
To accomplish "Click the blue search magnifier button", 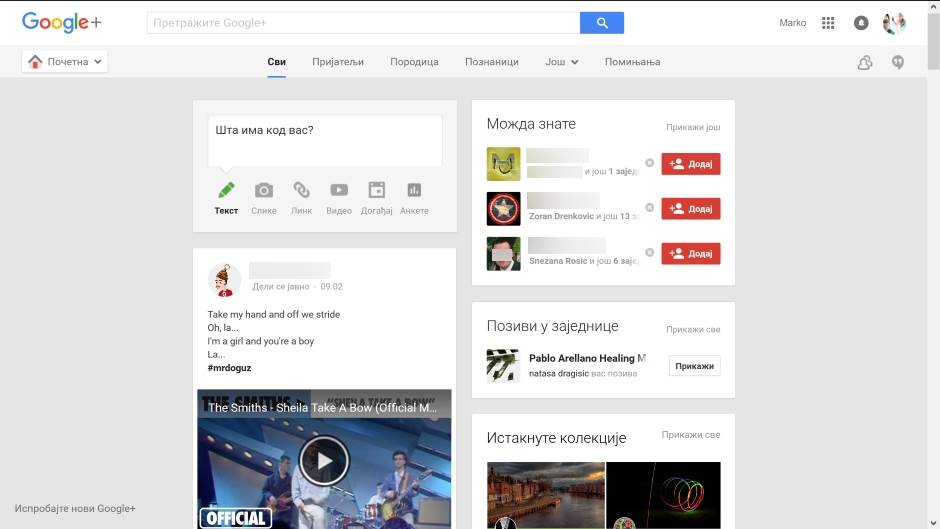I will click(601, 23).
